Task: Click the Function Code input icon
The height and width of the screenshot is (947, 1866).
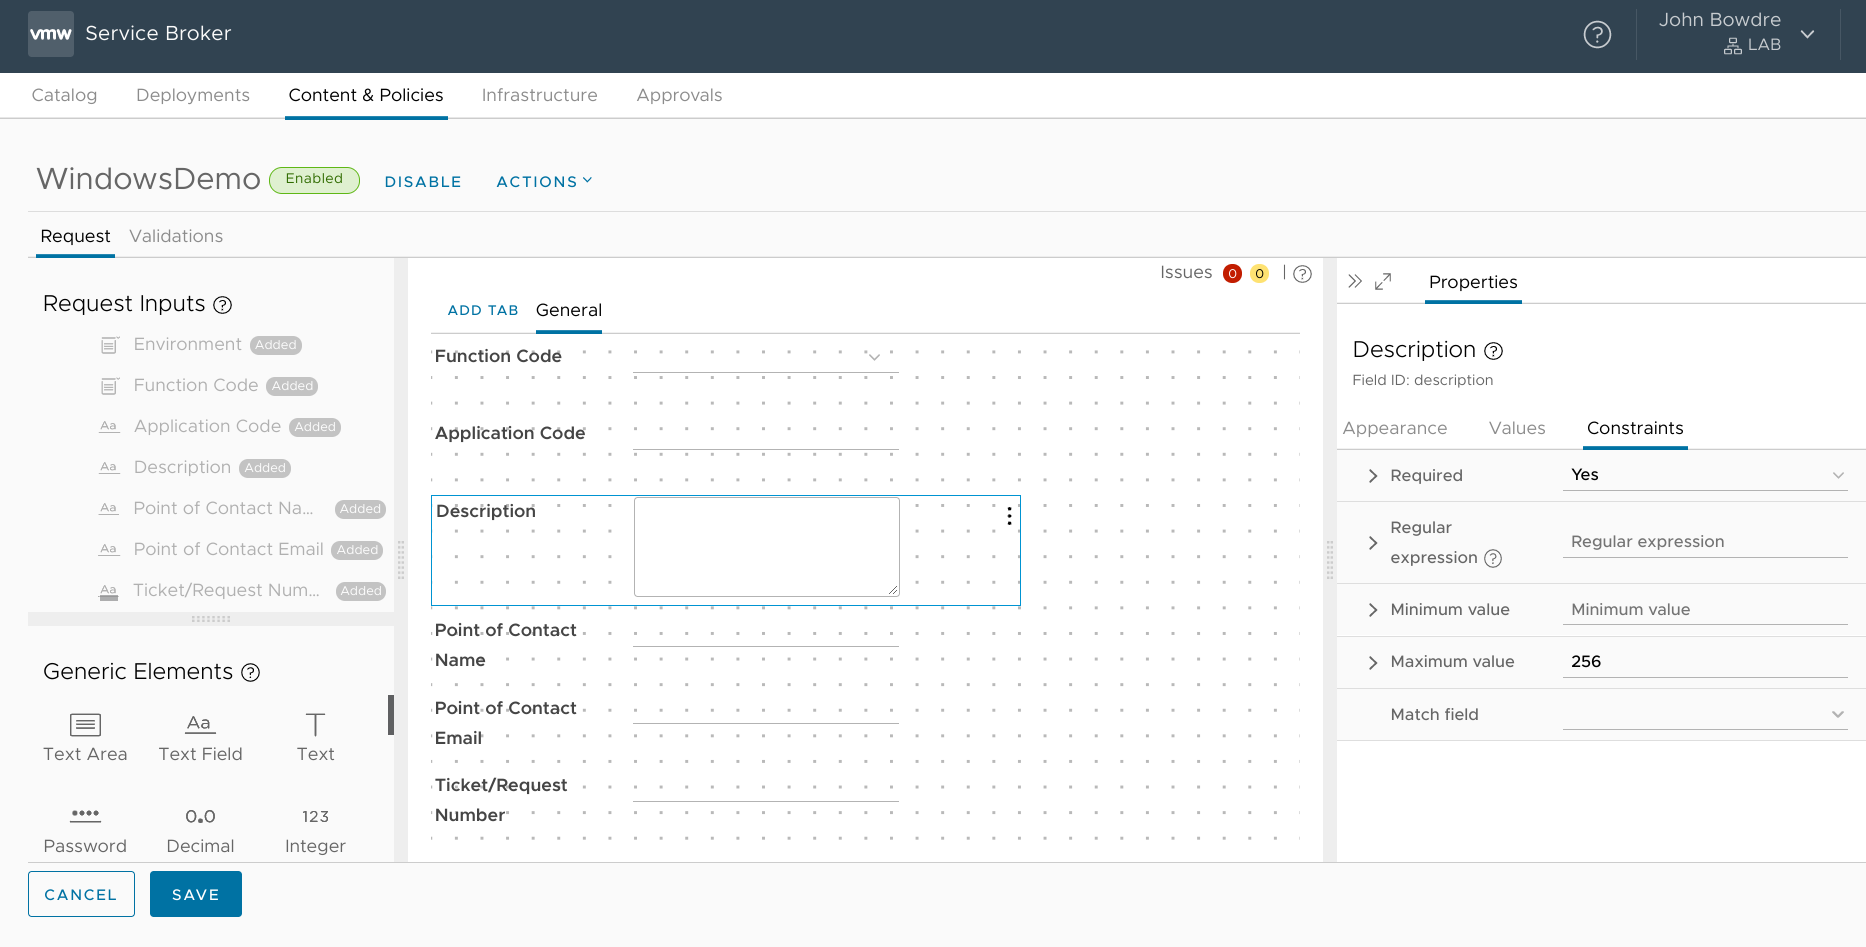Action: click(x=110, y=386)
